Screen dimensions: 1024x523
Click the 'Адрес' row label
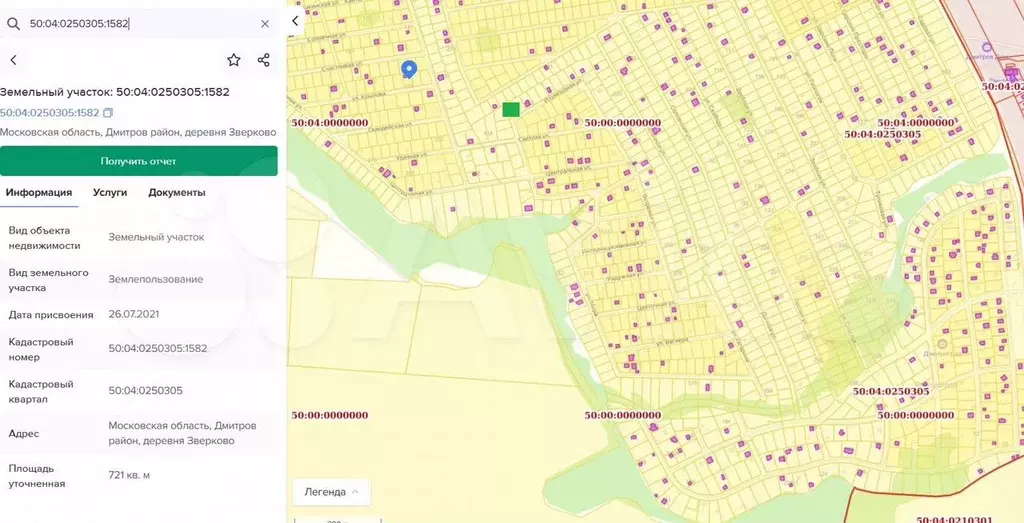pos(24,434)
